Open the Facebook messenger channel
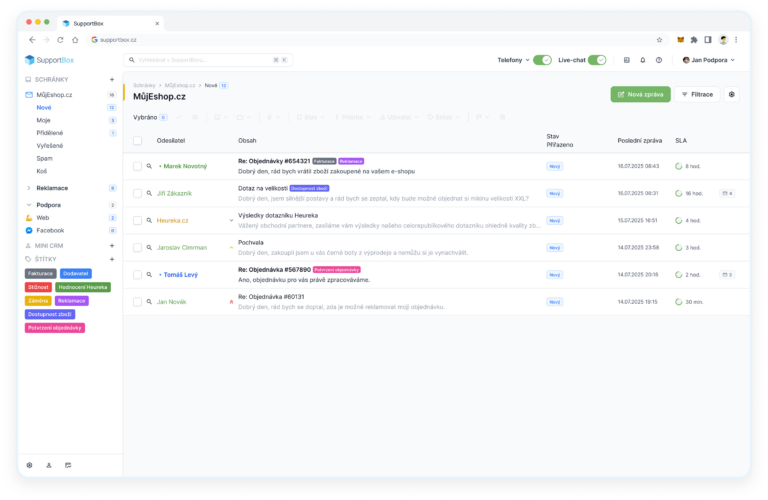Image resolution: width=768 pixels, height=500 pixels. tap(50, 231)
